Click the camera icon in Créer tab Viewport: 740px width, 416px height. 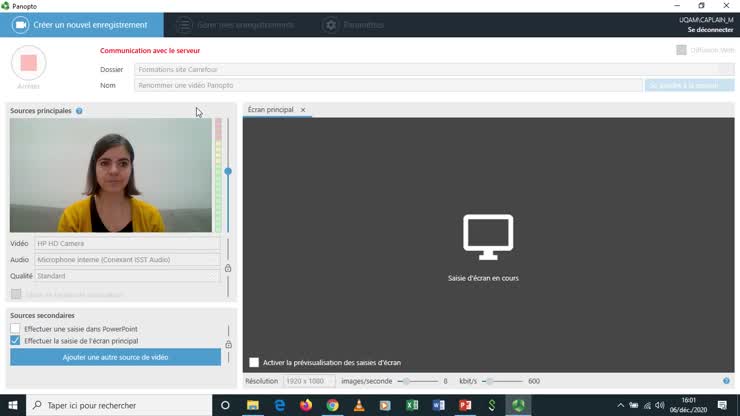pos(21,25)
